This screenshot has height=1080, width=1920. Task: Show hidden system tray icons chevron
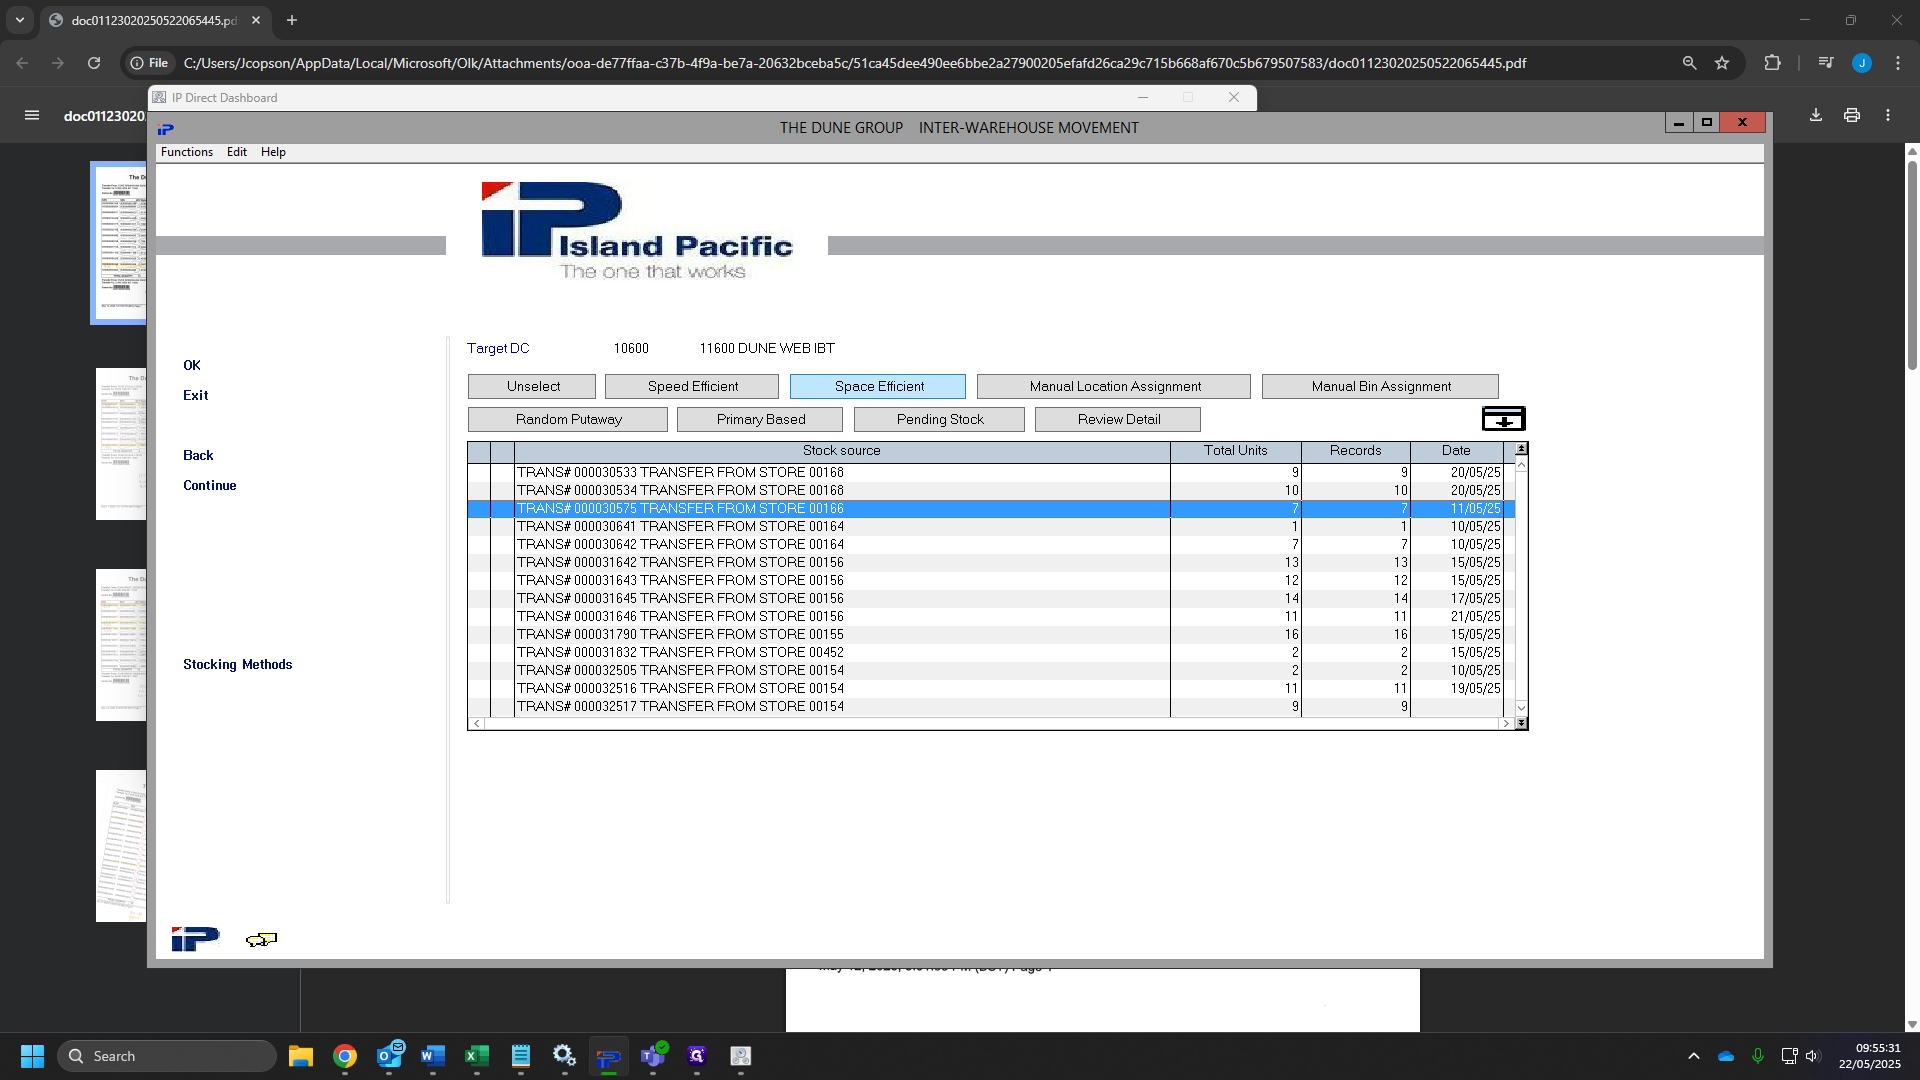click(x=1694, y=1056)
